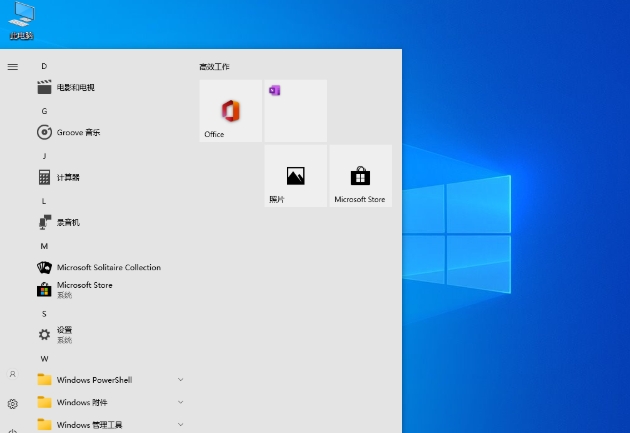Open 录音机 (Voice Recorder) app

point(68,222)
